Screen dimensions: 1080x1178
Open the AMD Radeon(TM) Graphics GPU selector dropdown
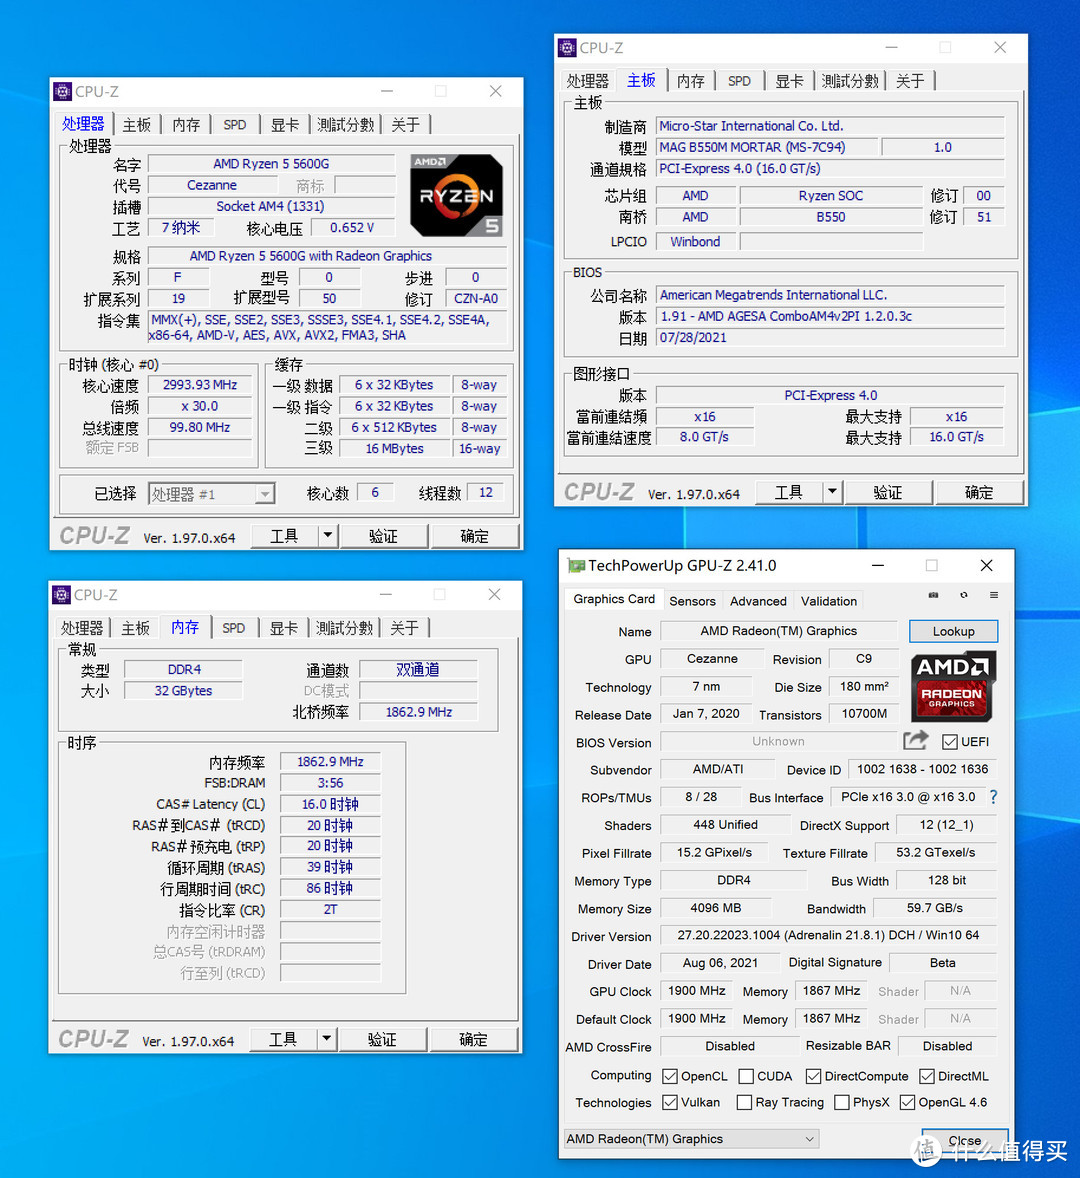691,1138
